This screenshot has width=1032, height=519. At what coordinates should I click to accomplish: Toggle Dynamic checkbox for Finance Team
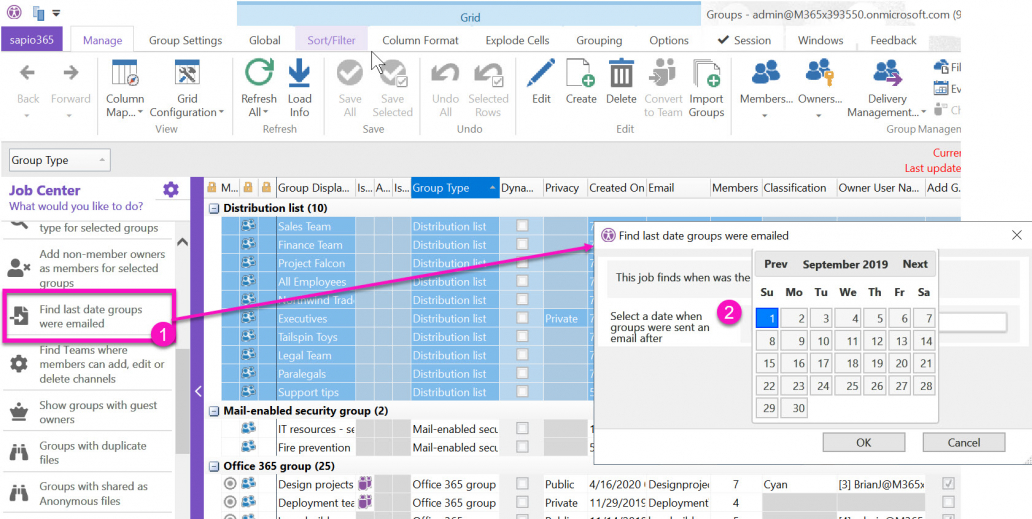coord(522,244)
